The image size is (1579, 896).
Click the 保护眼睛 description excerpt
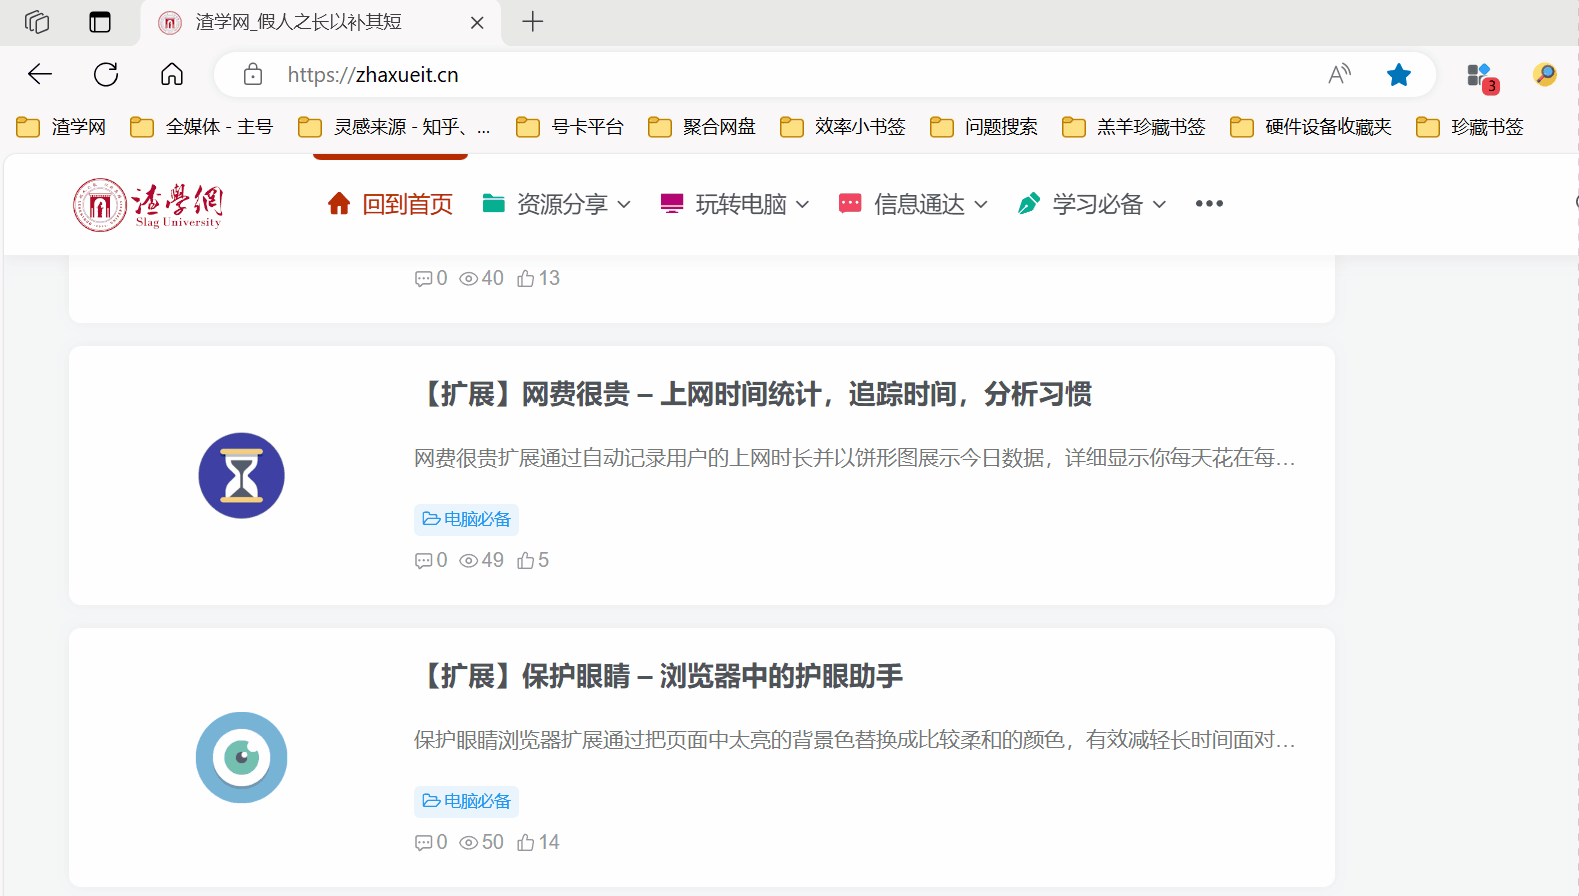[855, 740]
